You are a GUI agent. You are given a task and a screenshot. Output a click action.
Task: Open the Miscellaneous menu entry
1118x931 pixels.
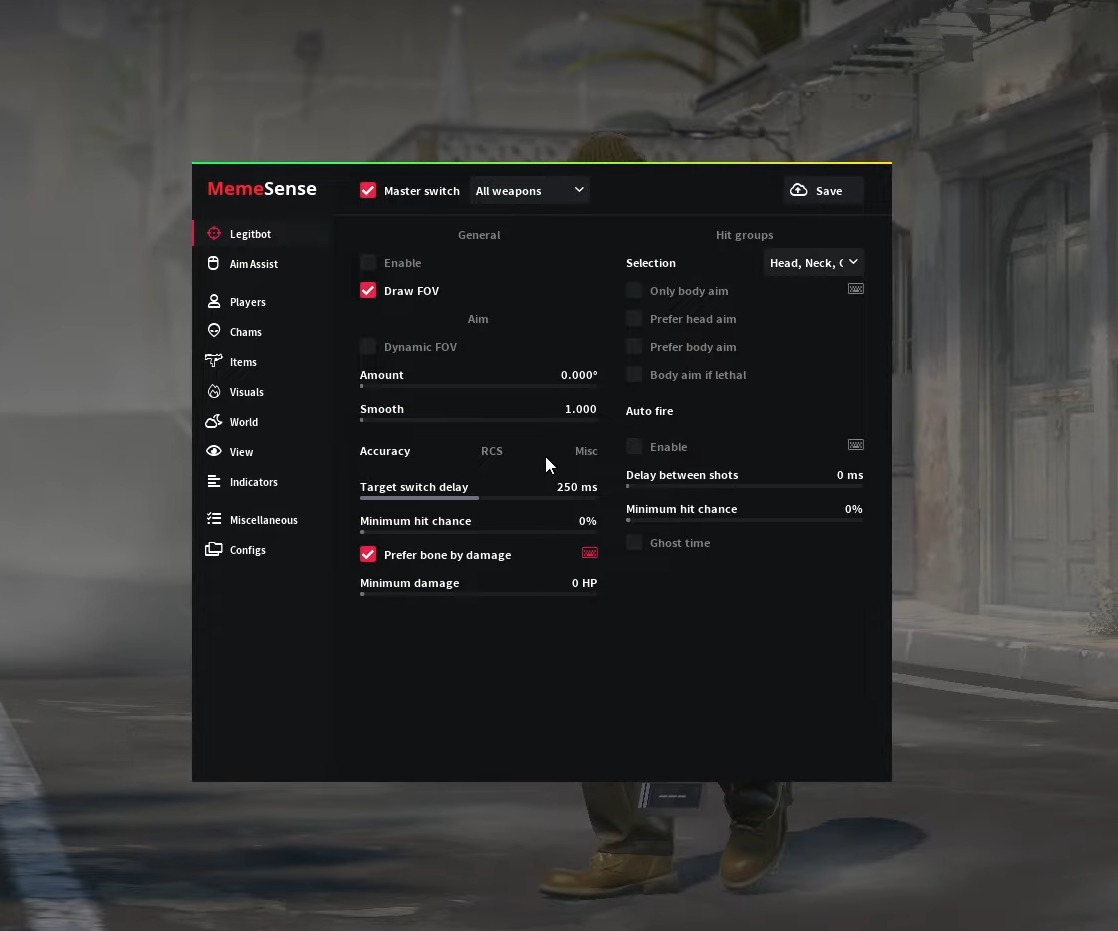pyautogui.click(x=263, y=520)
